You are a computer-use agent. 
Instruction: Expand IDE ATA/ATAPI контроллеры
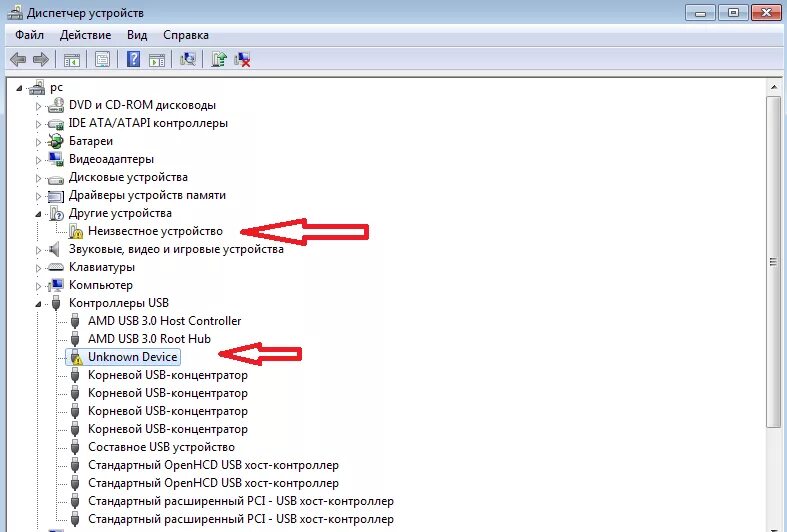pyautogui.click(x=38, y=124)
